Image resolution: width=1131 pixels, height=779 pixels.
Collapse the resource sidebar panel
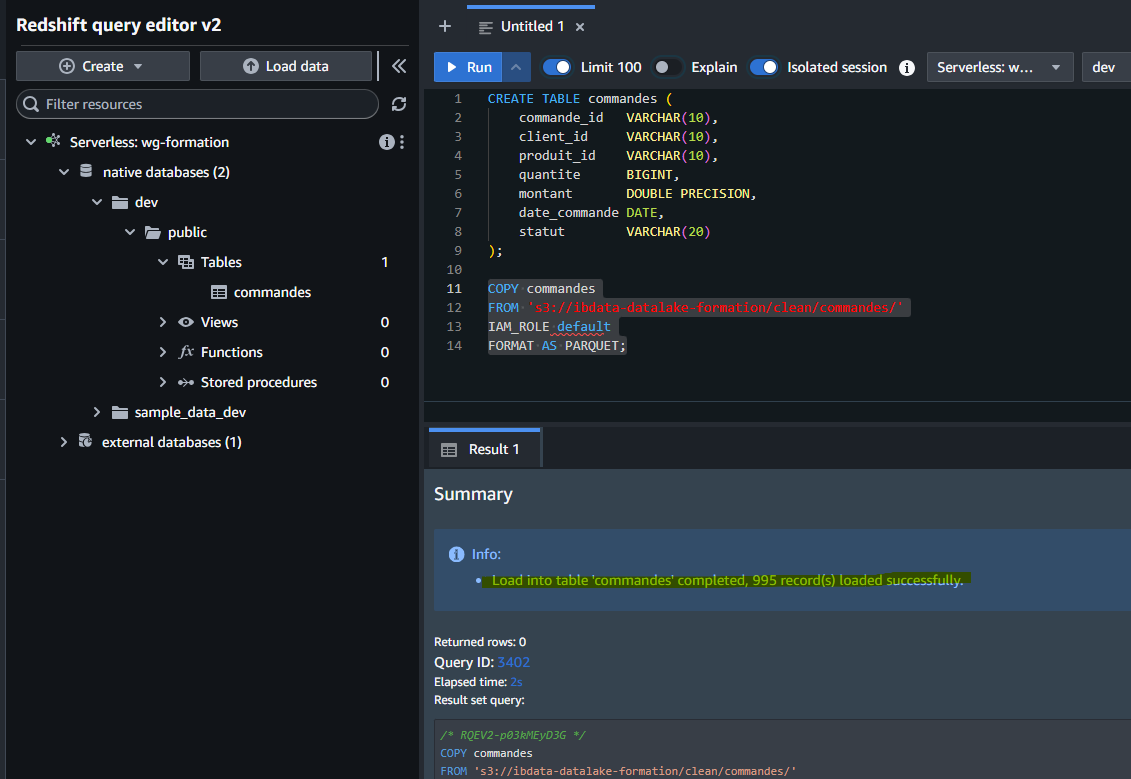399,66
